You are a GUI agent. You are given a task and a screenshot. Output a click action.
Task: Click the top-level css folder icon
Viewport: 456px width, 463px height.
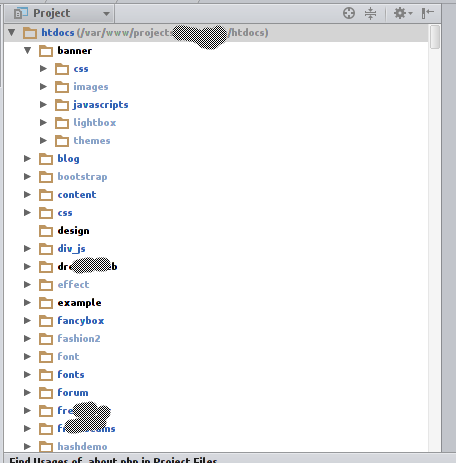click(46, 213)
